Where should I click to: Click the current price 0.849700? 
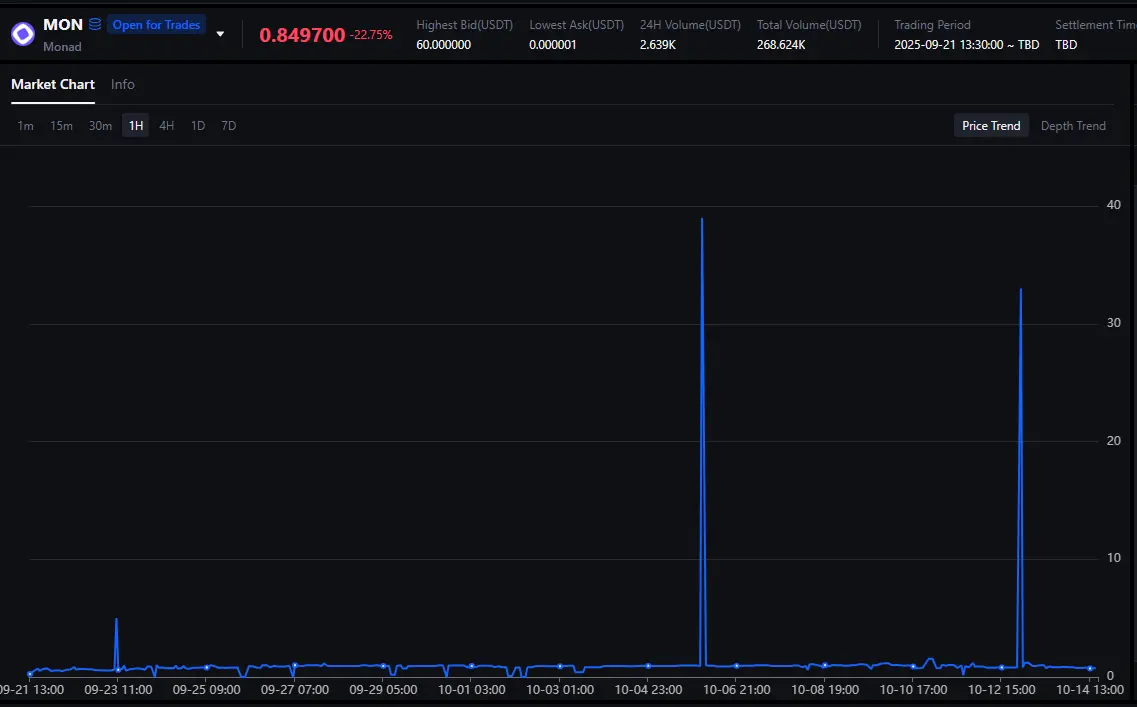302,35
